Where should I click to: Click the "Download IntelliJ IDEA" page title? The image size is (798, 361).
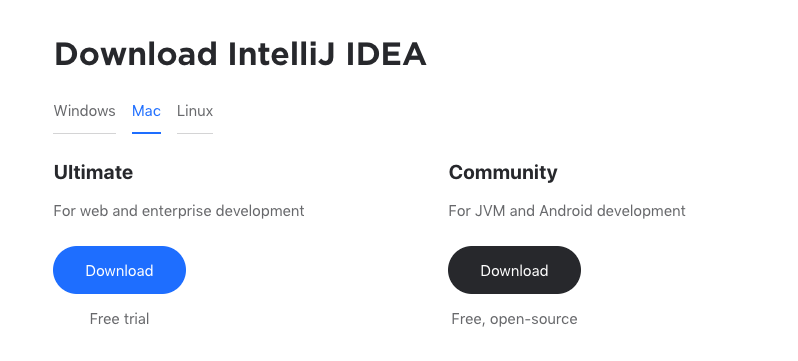pyautogui.click(x=240, y=54)
